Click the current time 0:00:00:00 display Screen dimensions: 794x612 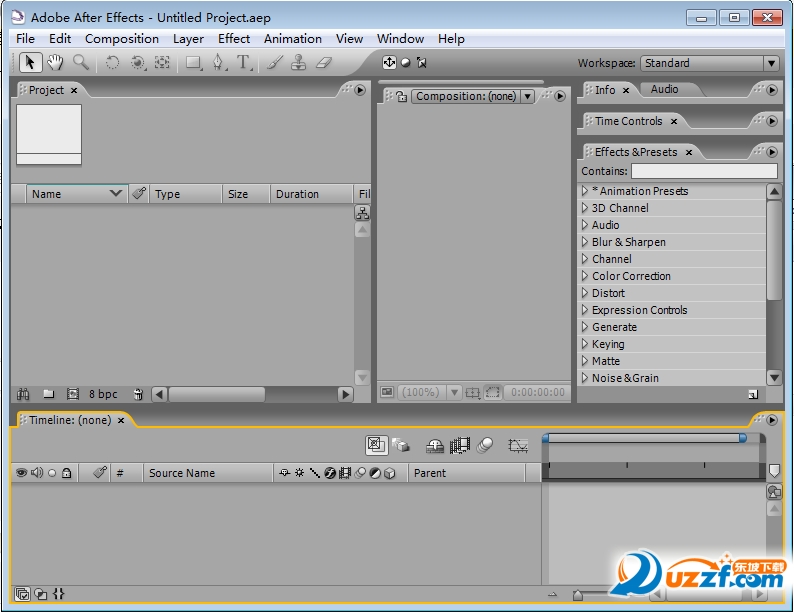[x=538, y=392]
